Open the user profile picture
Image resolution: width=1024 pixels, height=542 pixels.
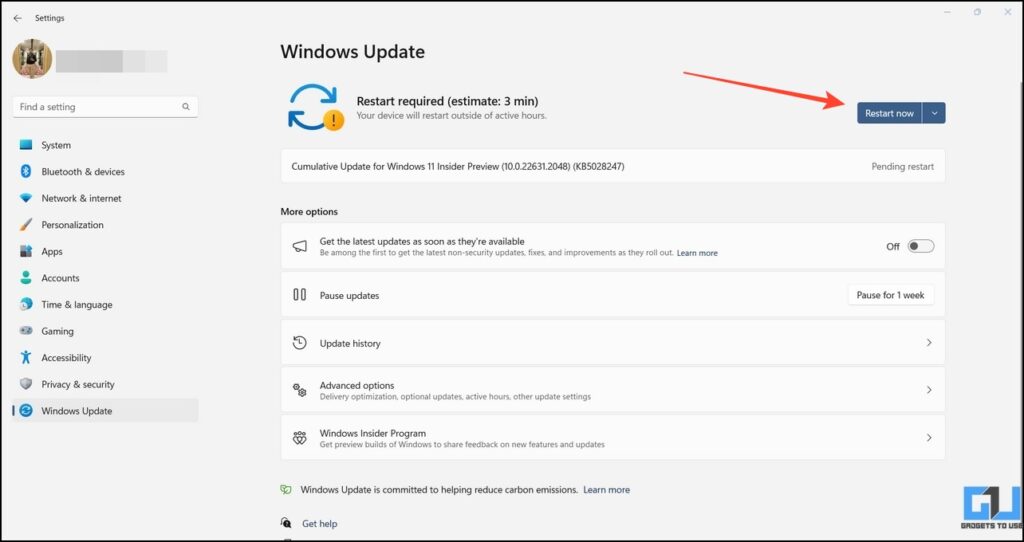[x=32, y=59]
